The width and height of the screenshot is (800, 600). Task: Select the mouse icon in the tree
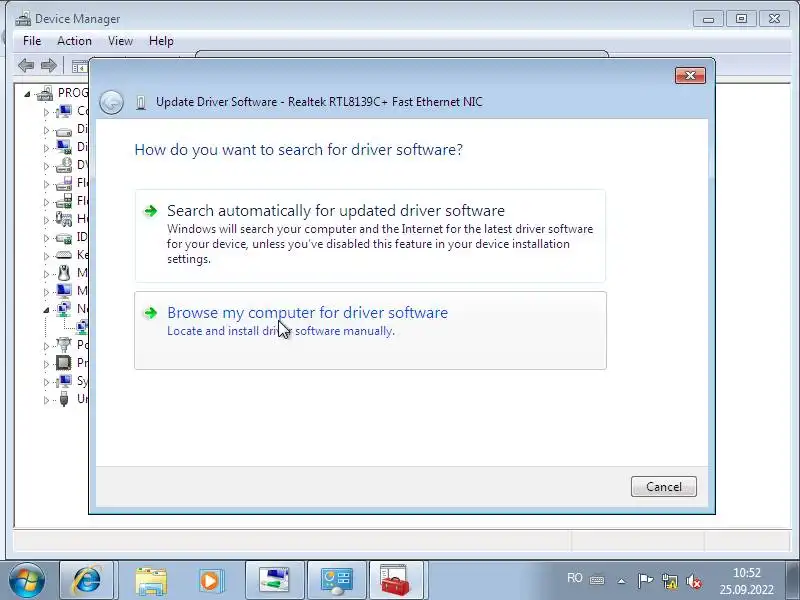click(64, 273)
